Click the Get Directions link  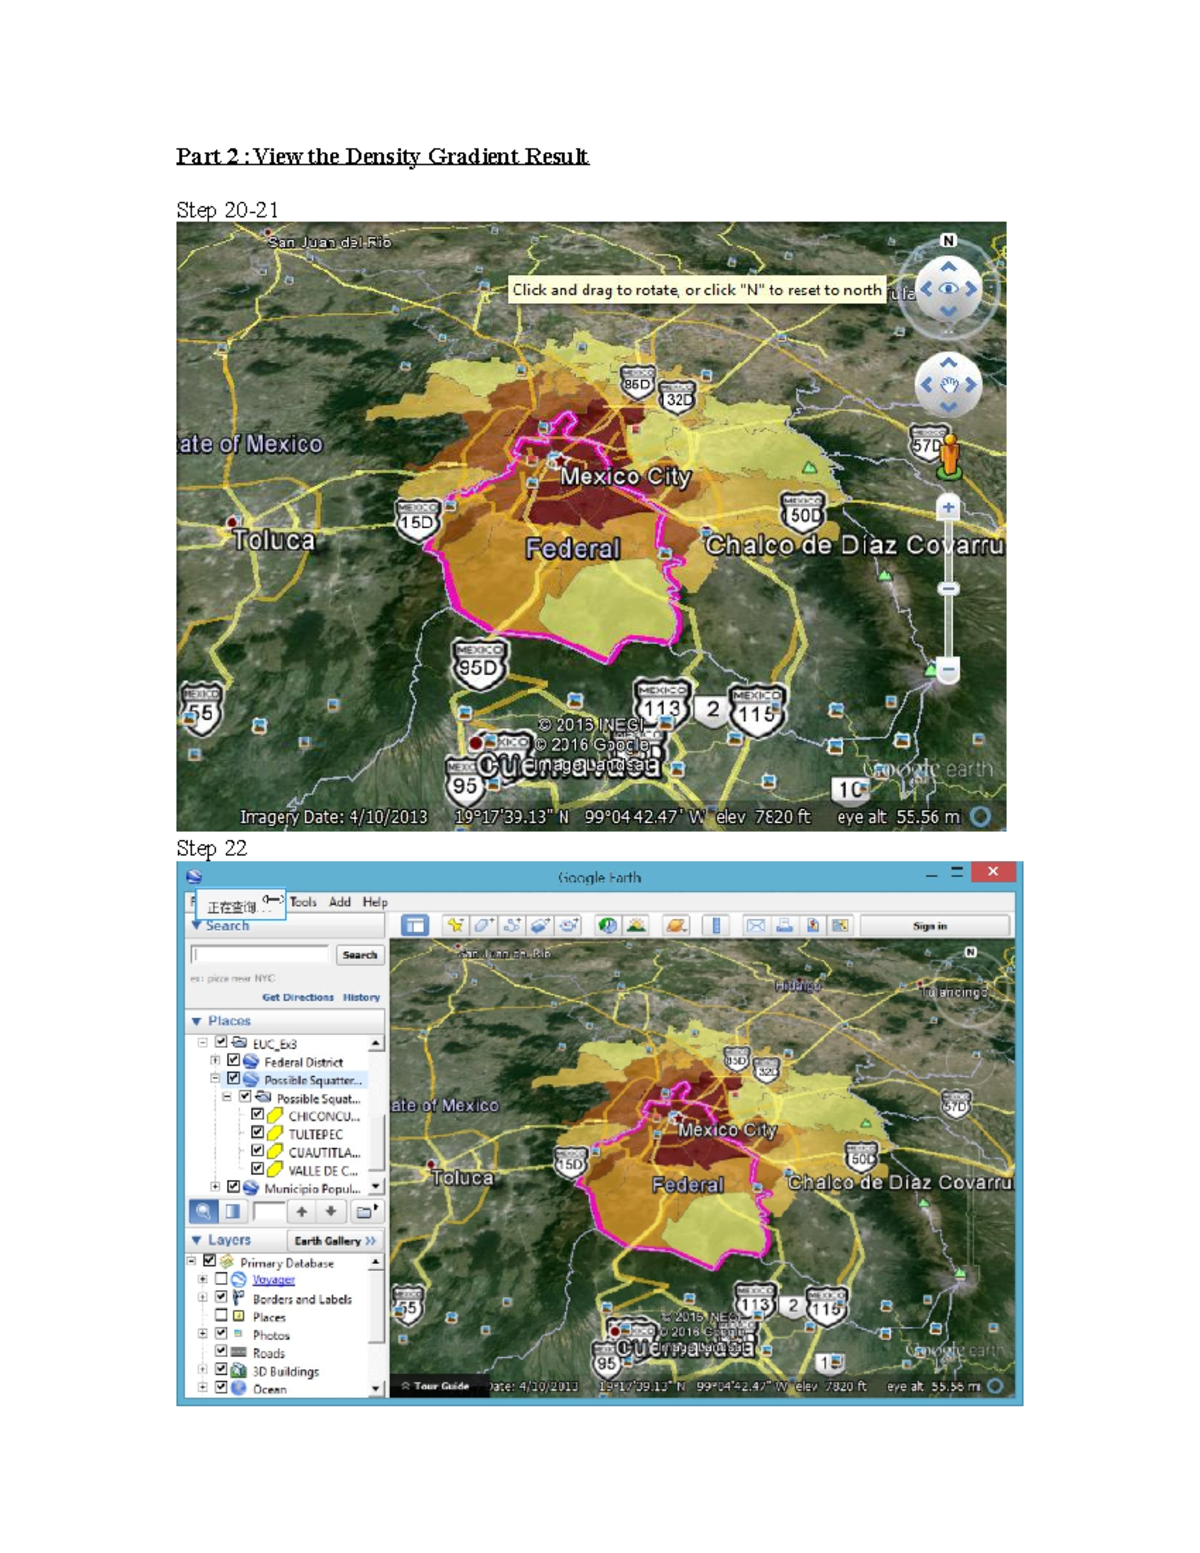pos(298,997)
